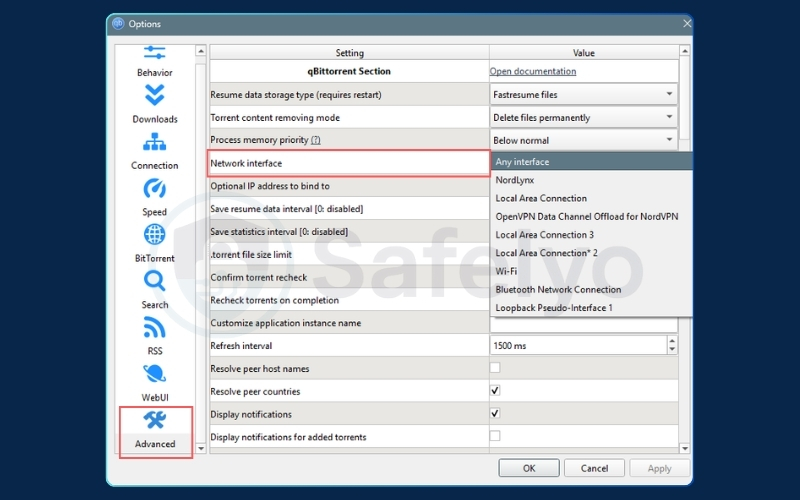Click the Cancel button
The image size is (800, 500).
(594, 468)
